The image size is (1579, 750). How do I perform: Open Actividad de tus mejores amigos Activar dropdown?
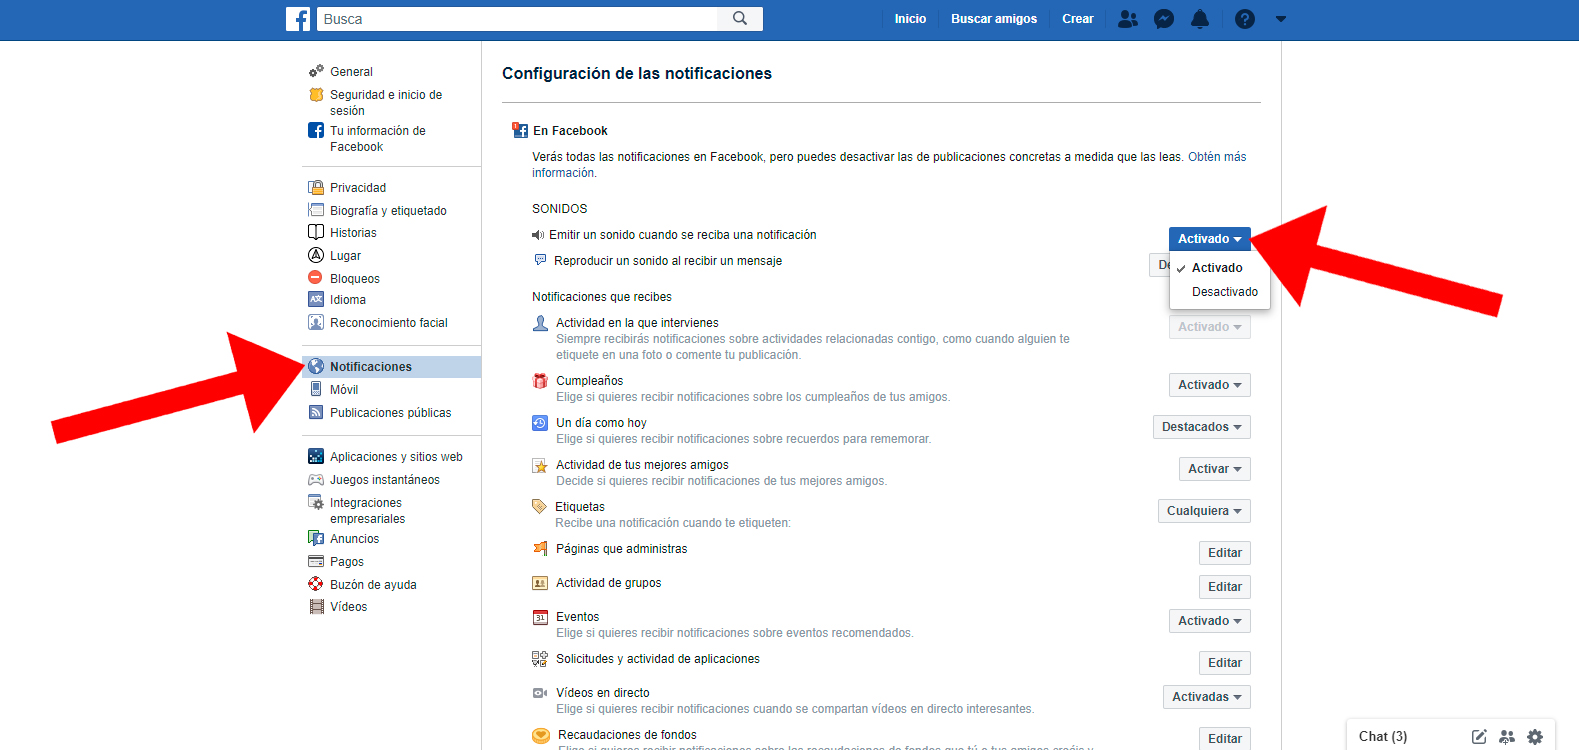1215,469
